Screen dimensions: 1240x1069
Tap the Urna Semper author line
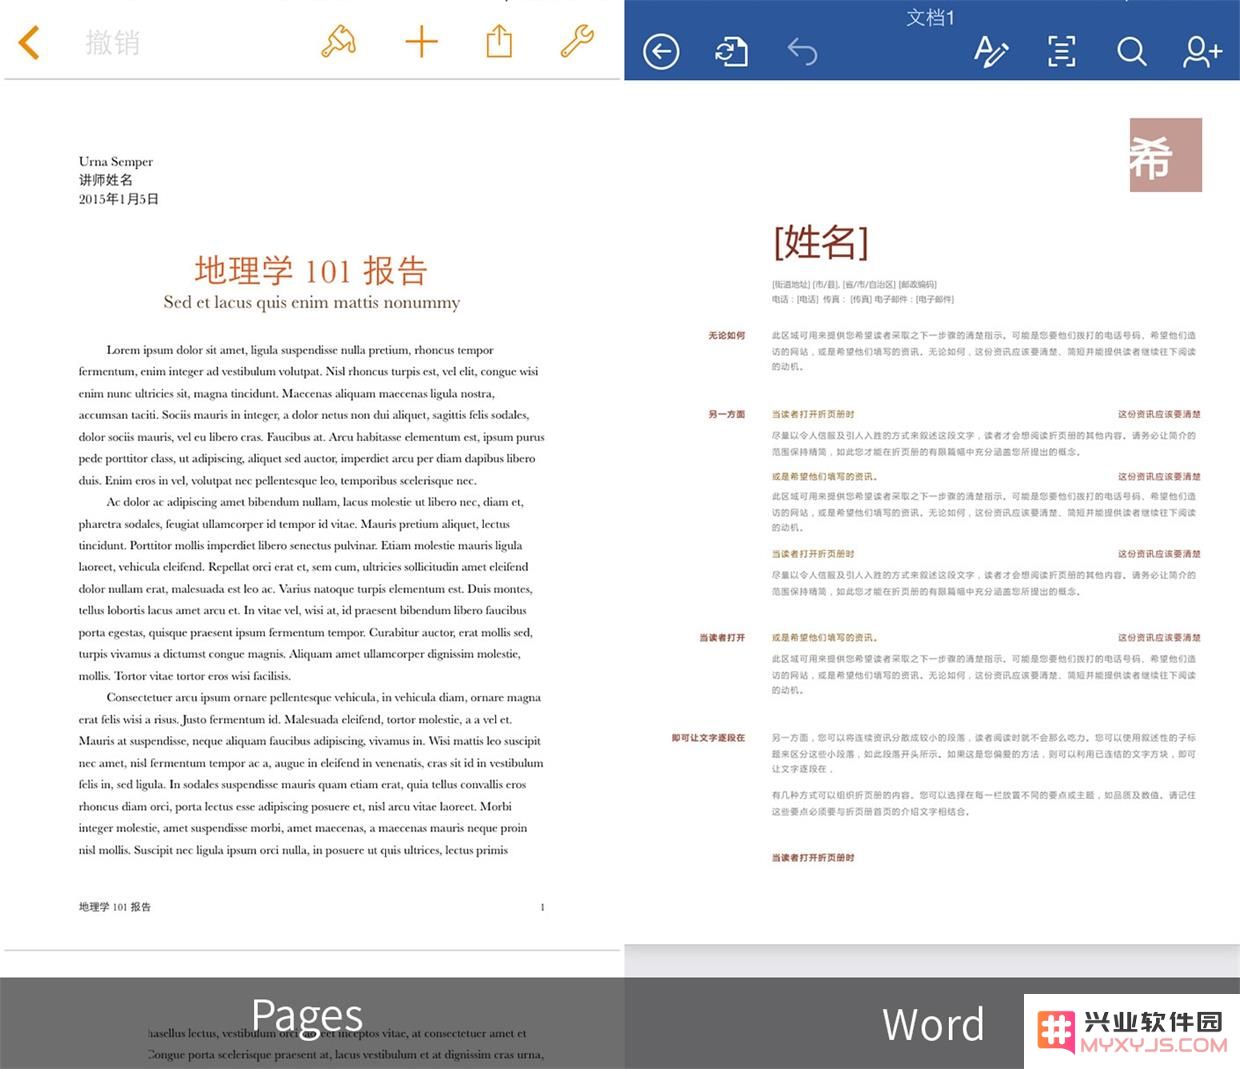[116, 161]
